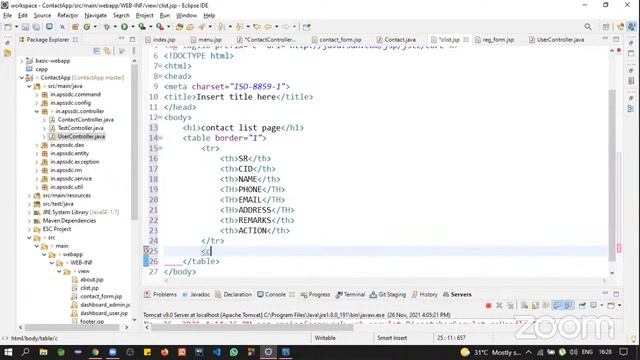Screen dimensions: 640x360
Task: Click the search magnifier icon at top right
Action: tap(588, 27)
